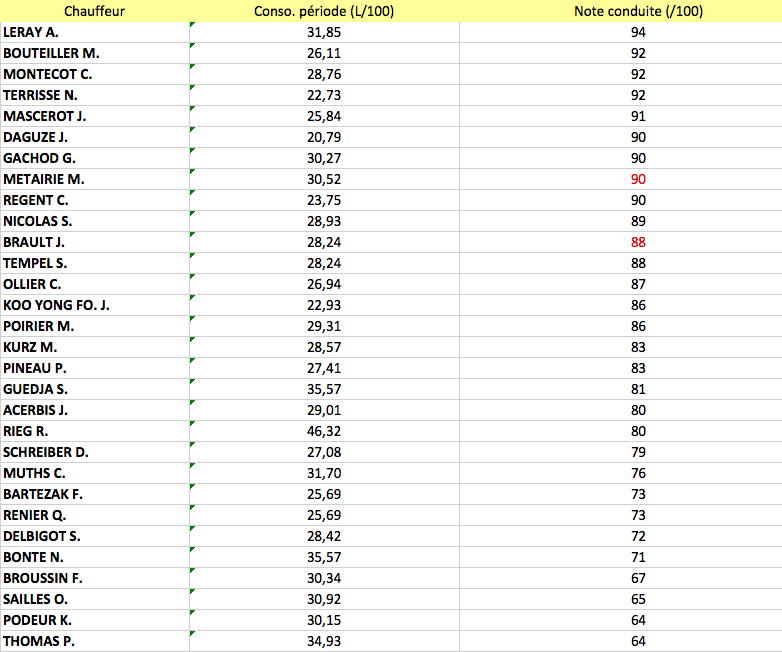Click the score 67 for BROUSSIN F.

638,578
